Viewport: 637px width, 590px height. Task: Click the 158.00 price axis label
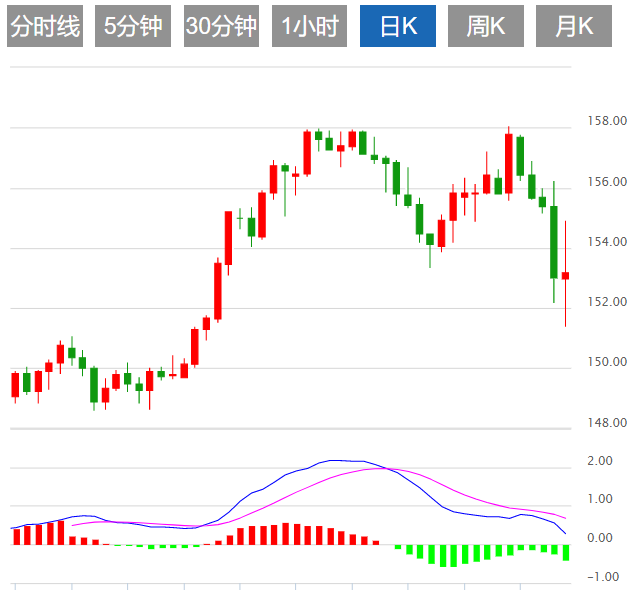point(607,121)
